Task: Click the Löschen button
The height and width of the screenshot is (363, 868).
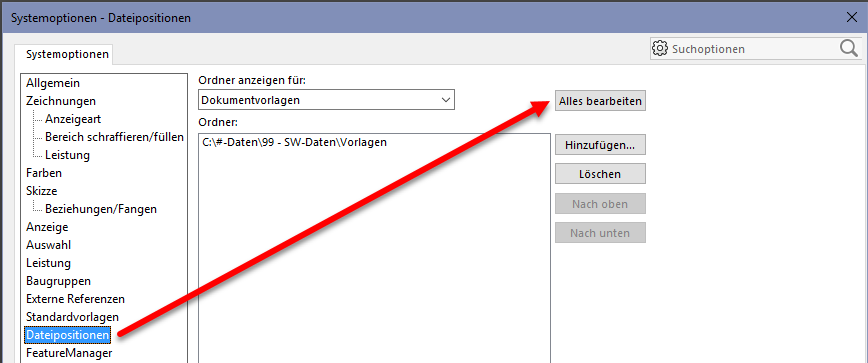Action: point(601,174)
